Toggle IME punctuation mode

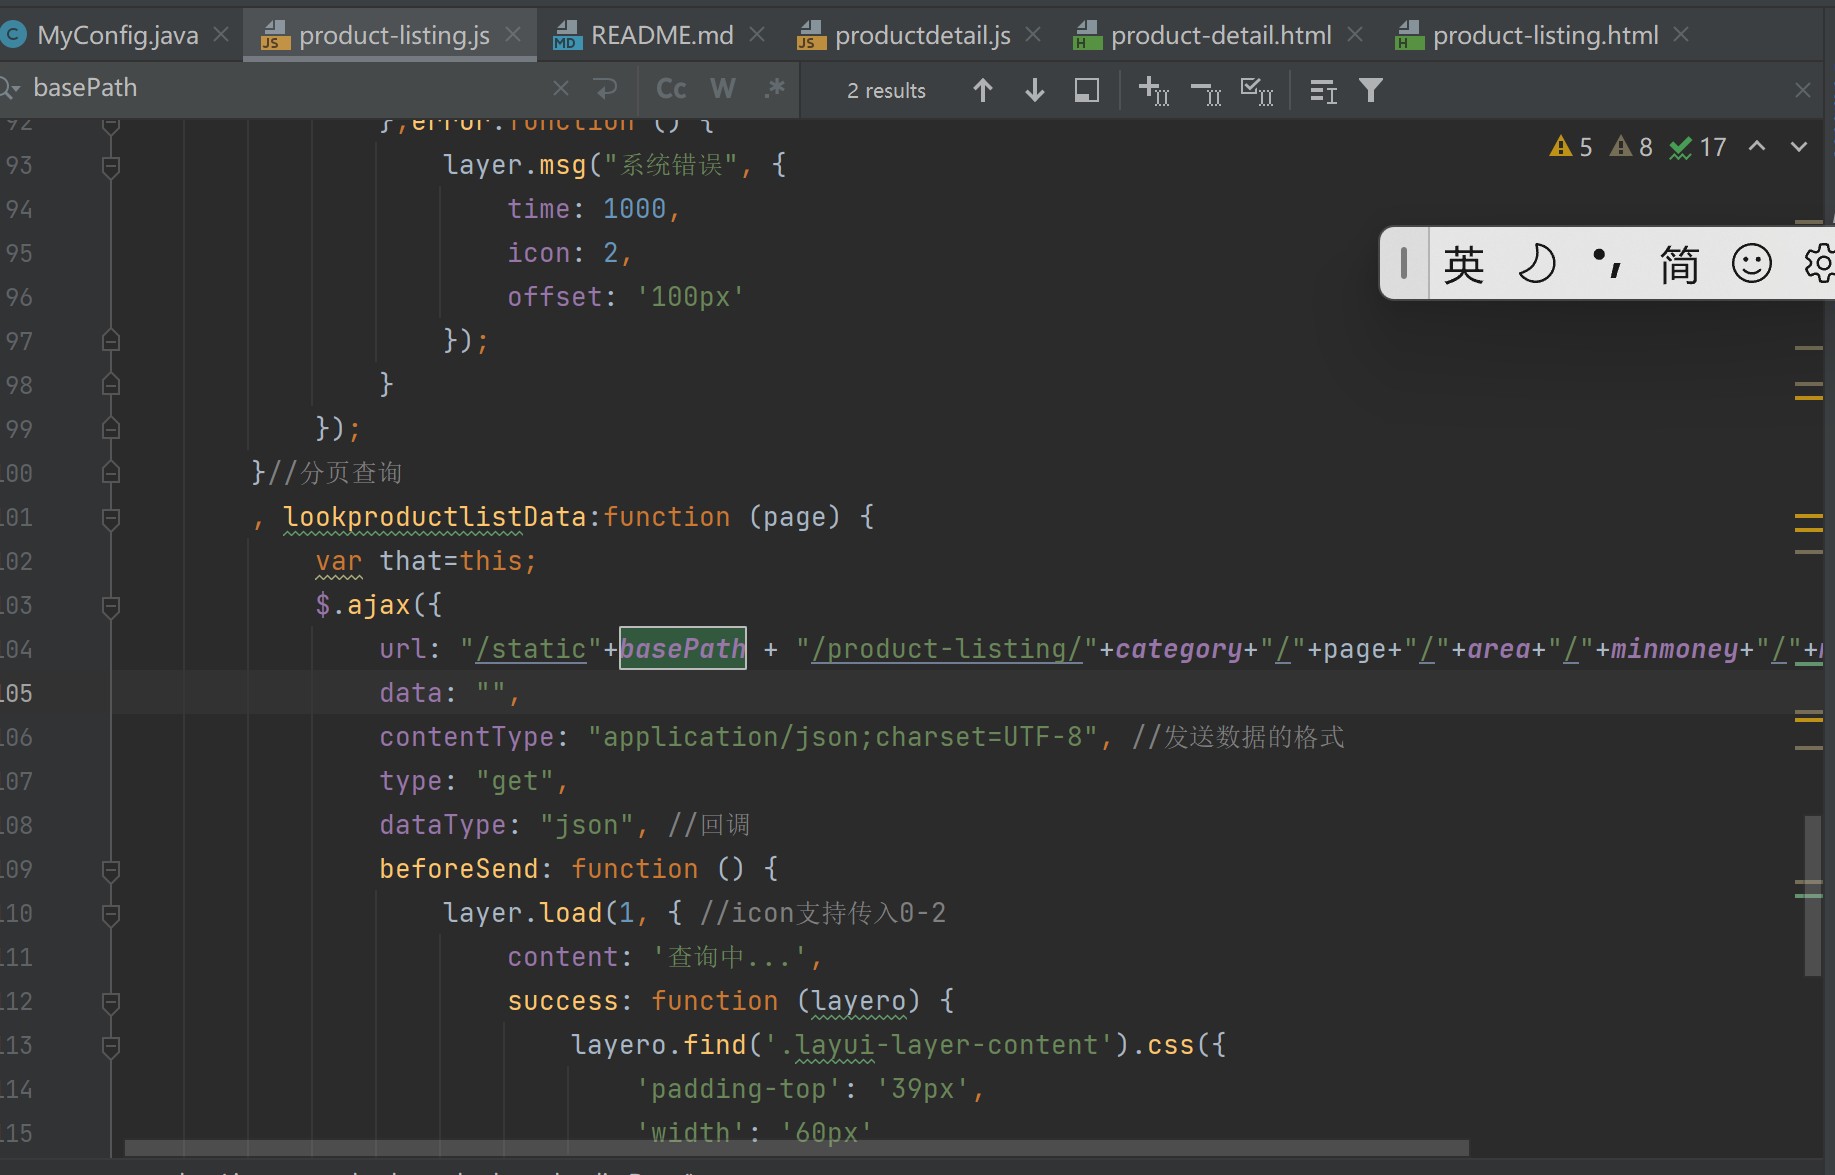(1607, 264)
